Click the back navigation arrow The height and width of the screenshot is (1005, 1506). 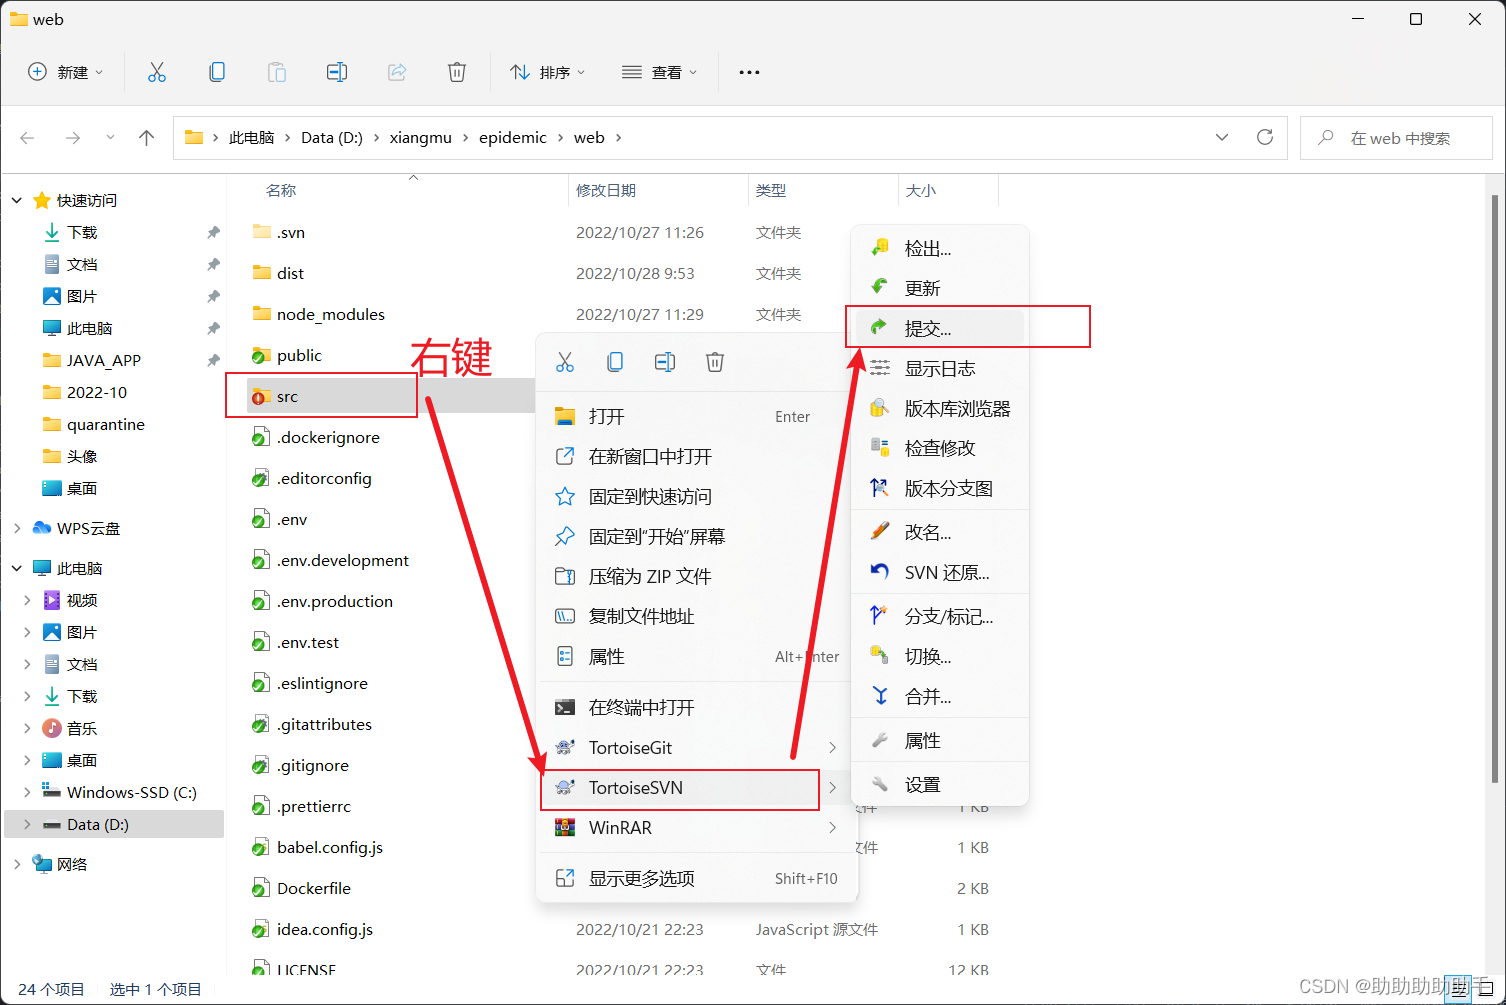26,137
